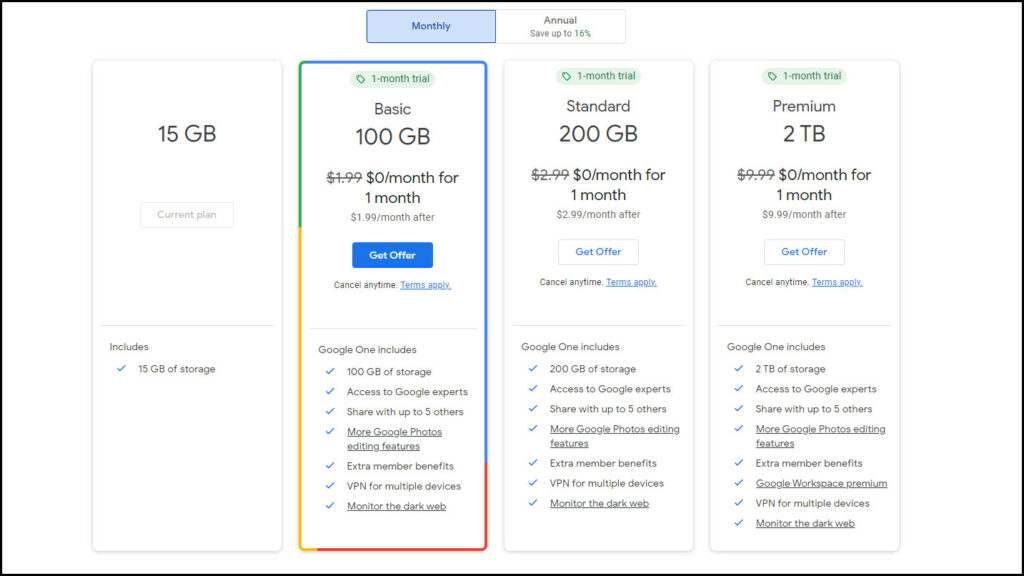Click Get Offer on the Basic 100 GB plan

pyautogui.click(x=392, y=255)
